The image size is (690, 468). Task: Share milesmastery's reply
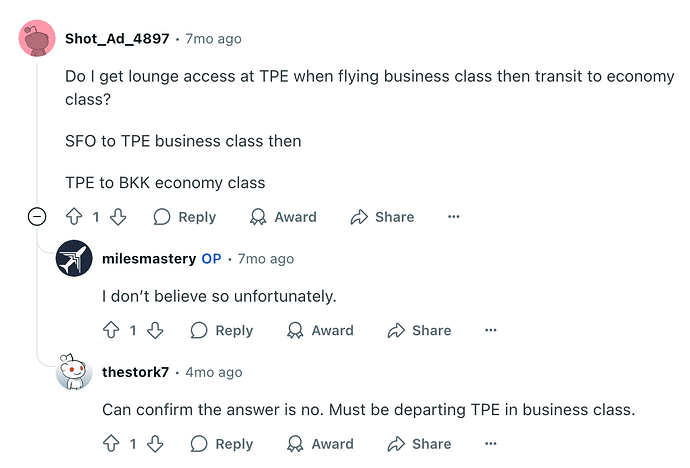pyautogui.click(x=419, y=330)
